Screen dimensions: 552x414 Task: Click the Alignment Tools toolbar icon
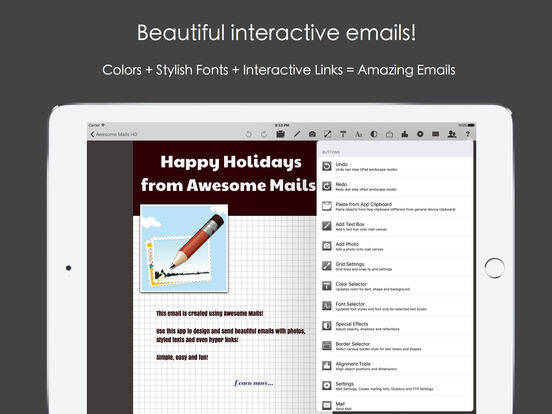point(405,134)
